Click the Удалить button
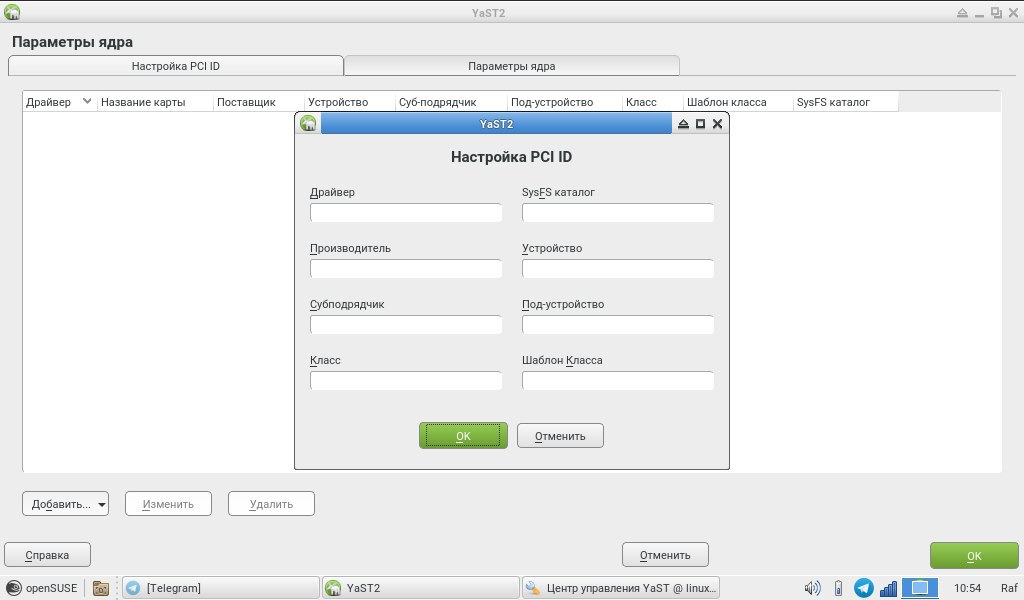This screenshot has height=600, width=1024. (271, 503)
